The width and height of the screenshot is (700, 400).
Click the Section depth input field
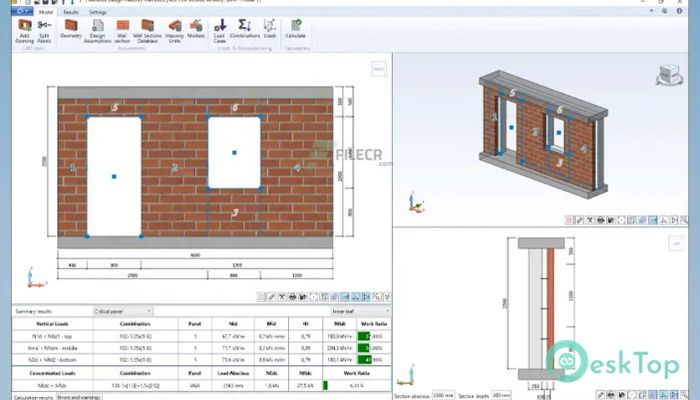(501, 396)
